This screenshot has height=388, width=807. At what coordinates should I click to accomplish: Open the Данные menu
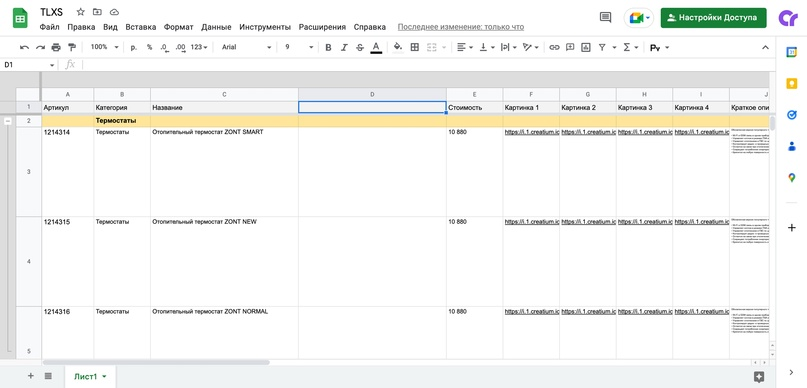tap(216, 27)
